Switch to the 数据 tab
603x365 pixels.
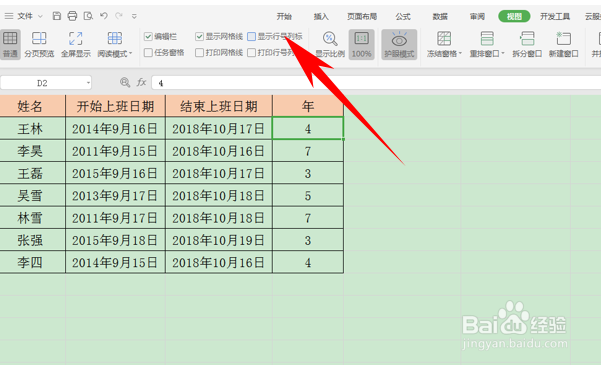440,17
